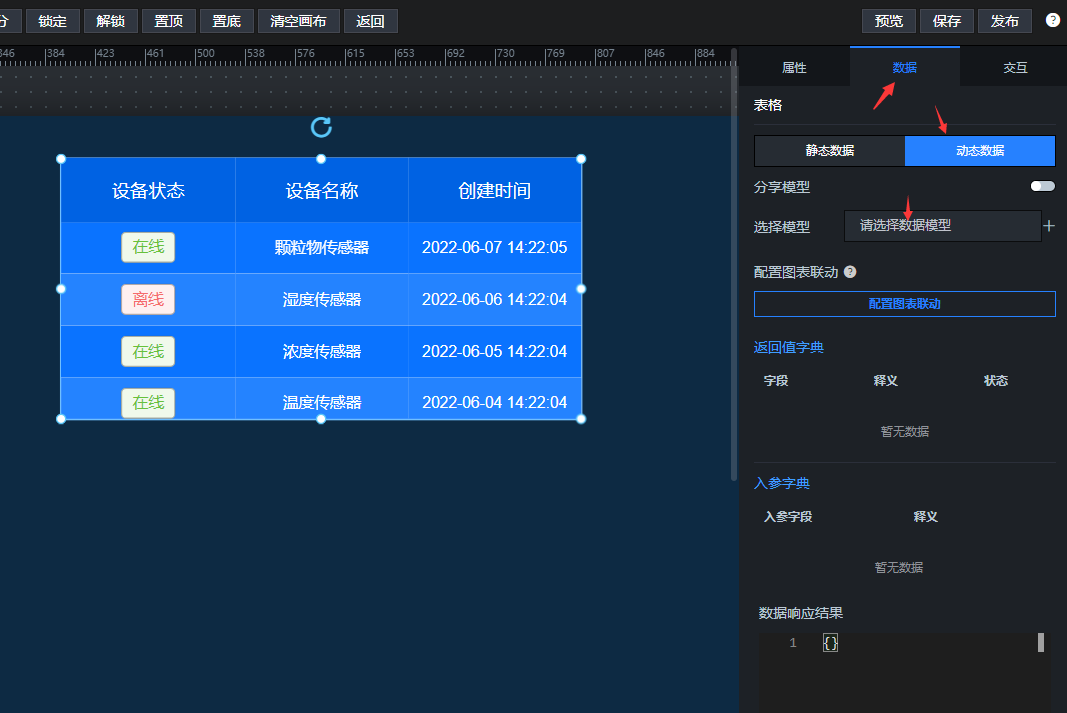Click the 锁定 toolbar button
1067x713 pixels.
52,21
